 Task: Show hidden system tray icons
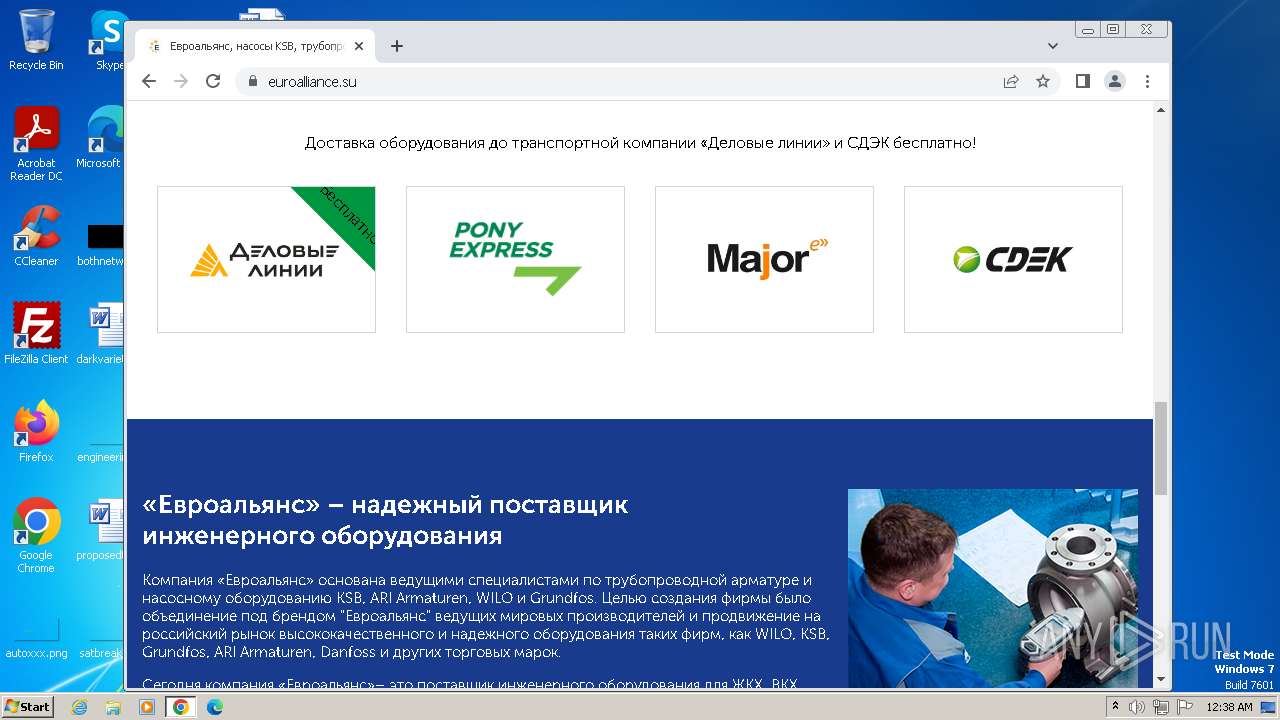point(1116,707)
